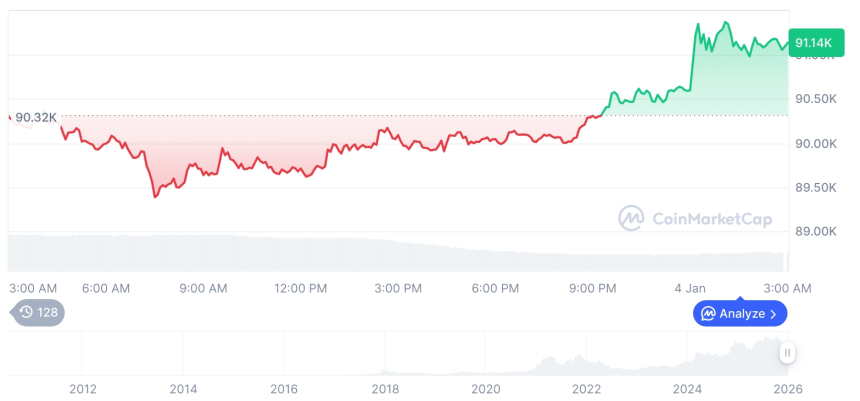Select the 4 Jan date marker
This screenshot has height=401, width=860.
pyautogui.click(x=689, y=288)
